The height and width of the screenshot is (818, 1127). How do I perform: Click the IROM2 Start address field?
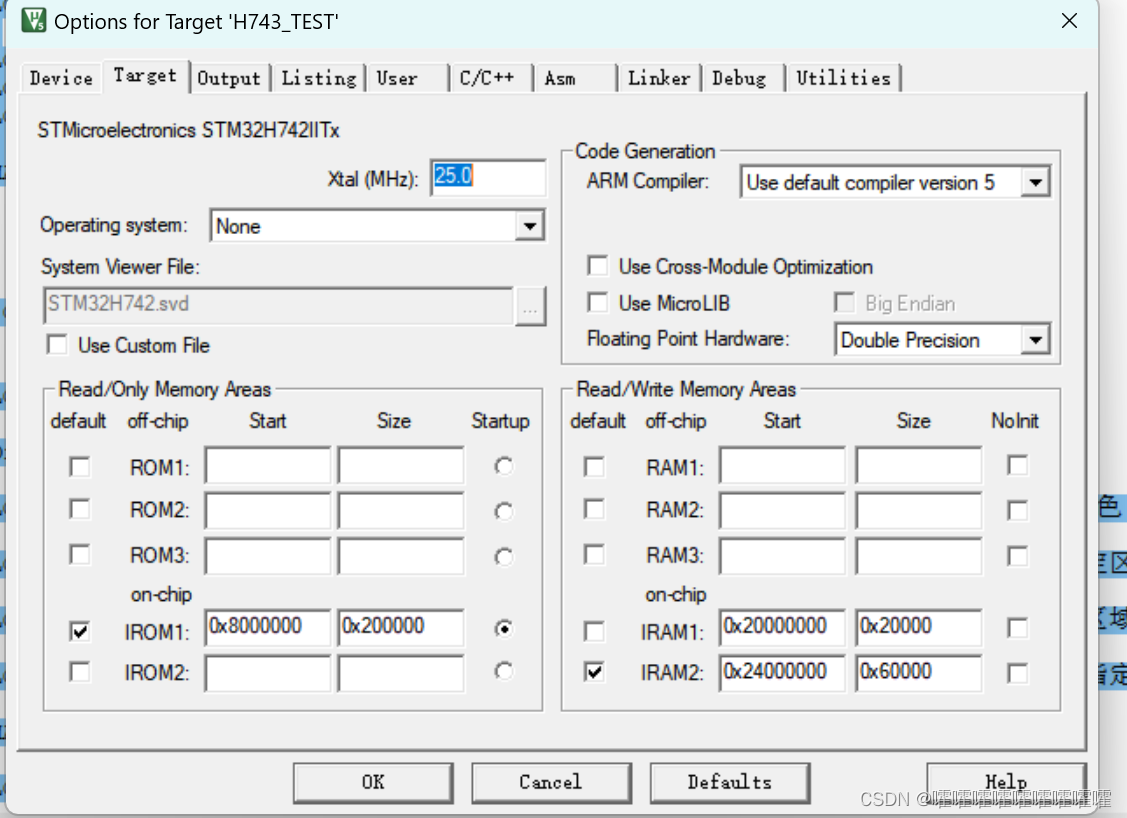[267, 674]
